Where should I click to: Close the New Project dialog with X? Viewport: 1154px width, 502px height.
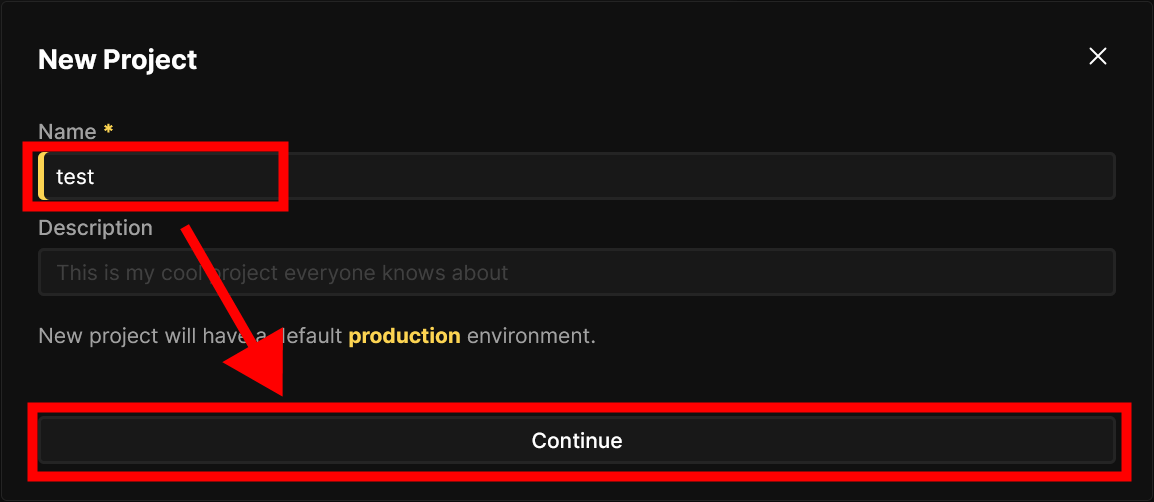pos(1097,57)
